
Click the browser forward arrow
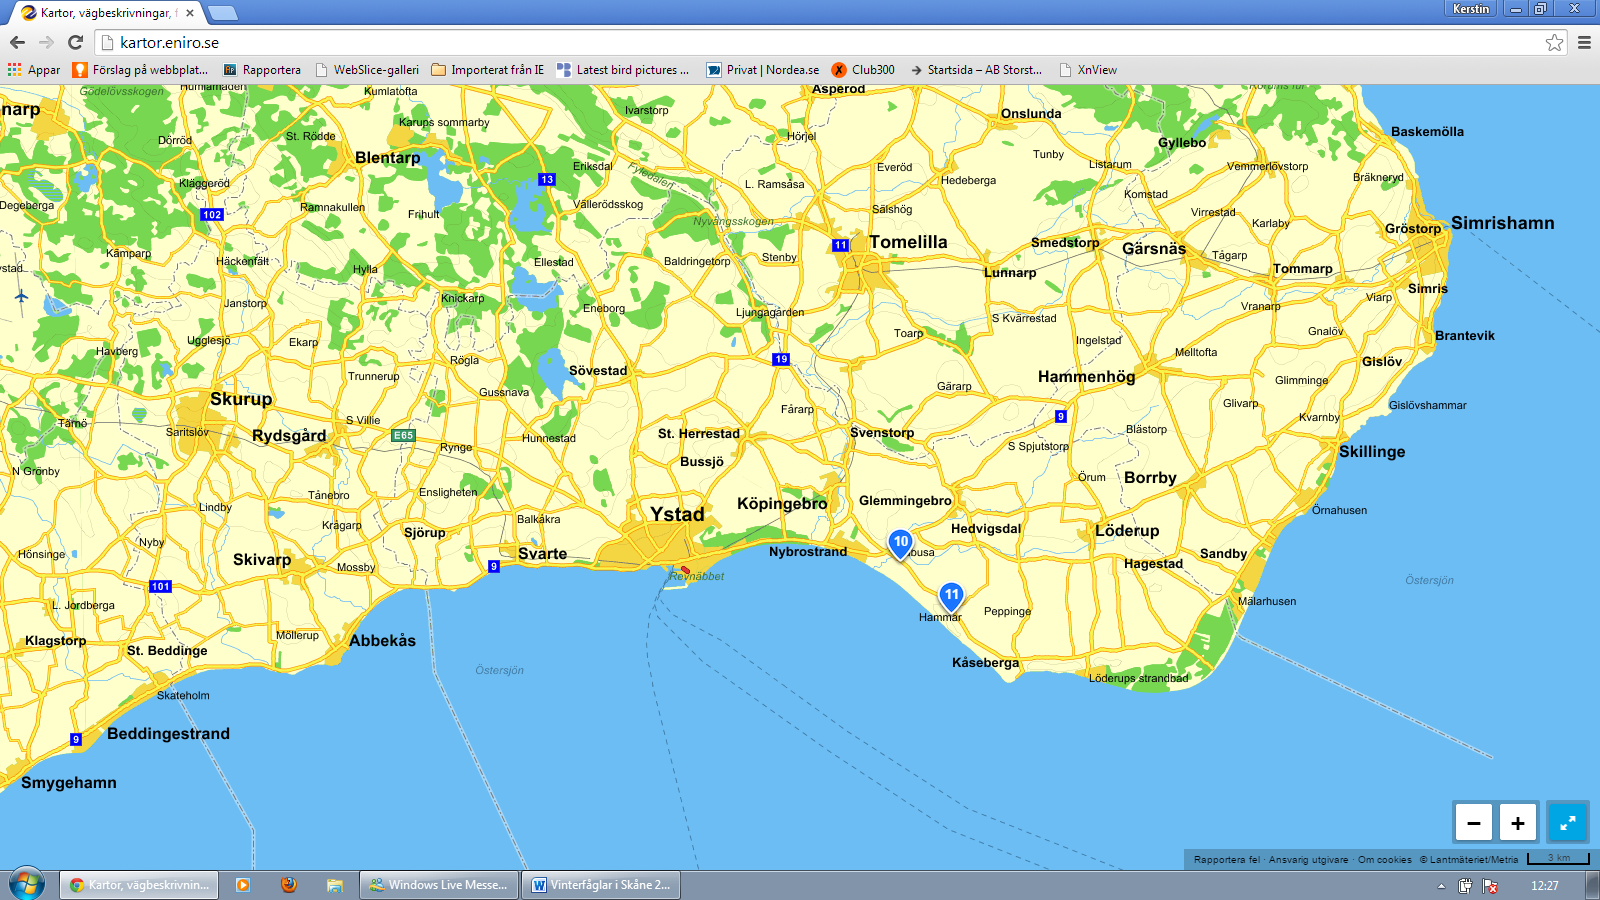point(46,42)
